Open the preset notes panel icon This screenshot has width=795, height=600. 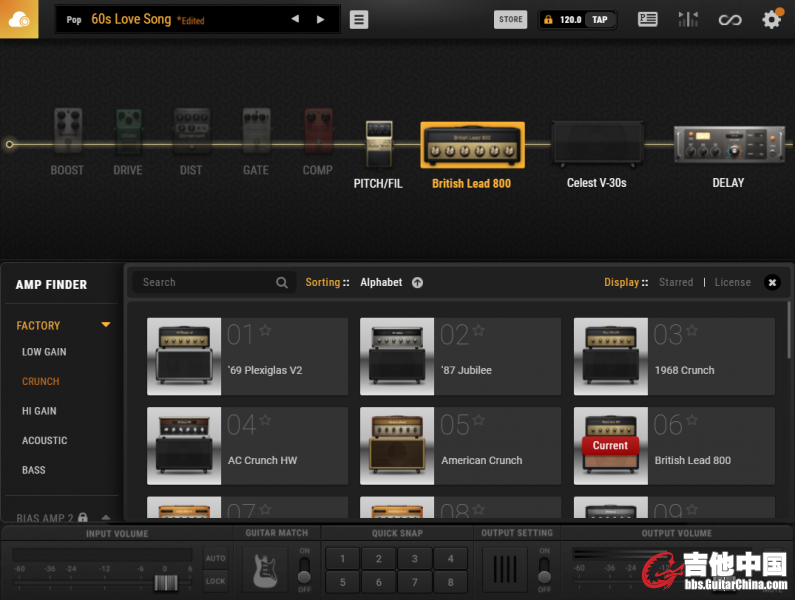coord(647,19)
